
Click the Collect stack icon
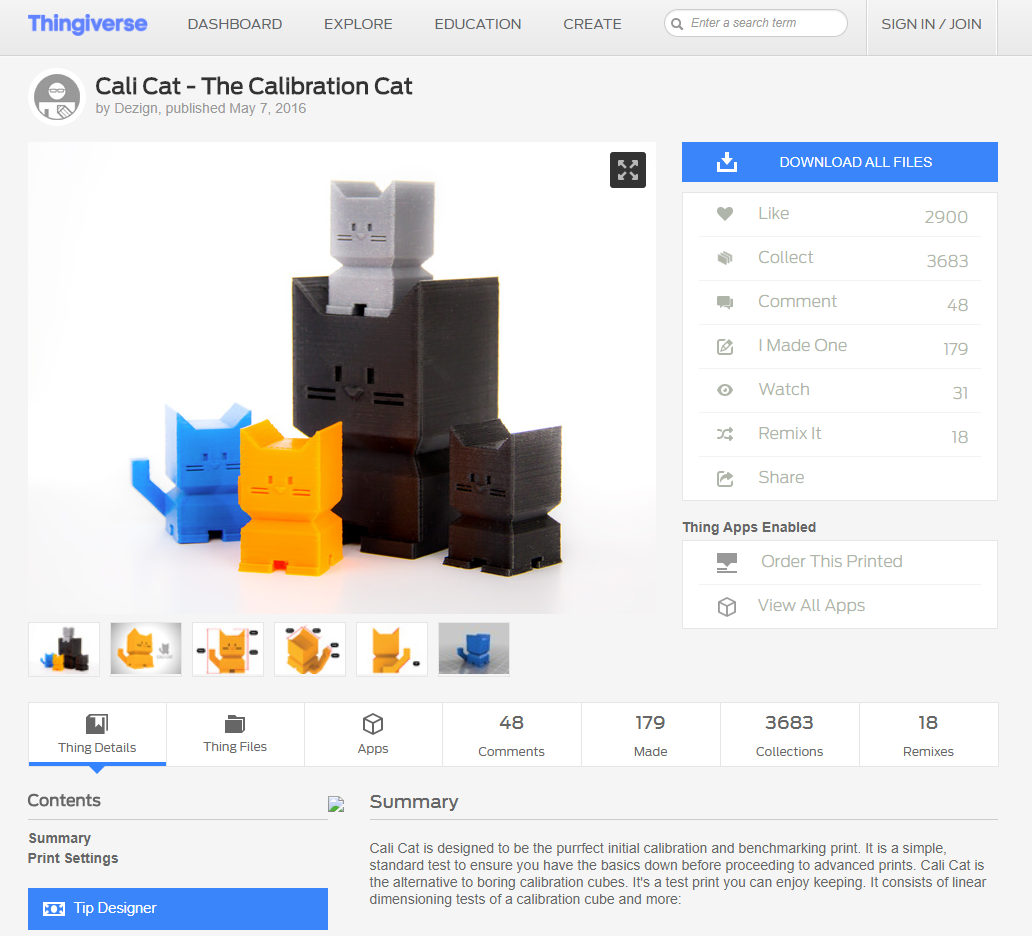(x=725, y=257)
